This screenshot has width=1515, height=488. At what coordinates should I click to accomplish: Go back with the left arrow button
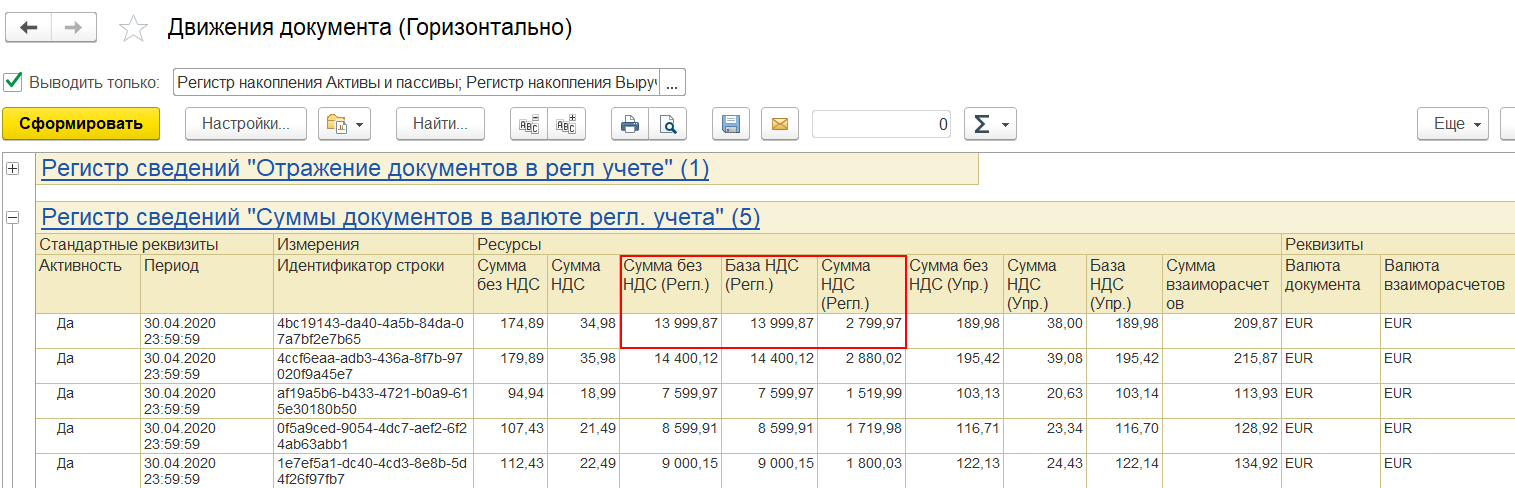tap(28, 28)
